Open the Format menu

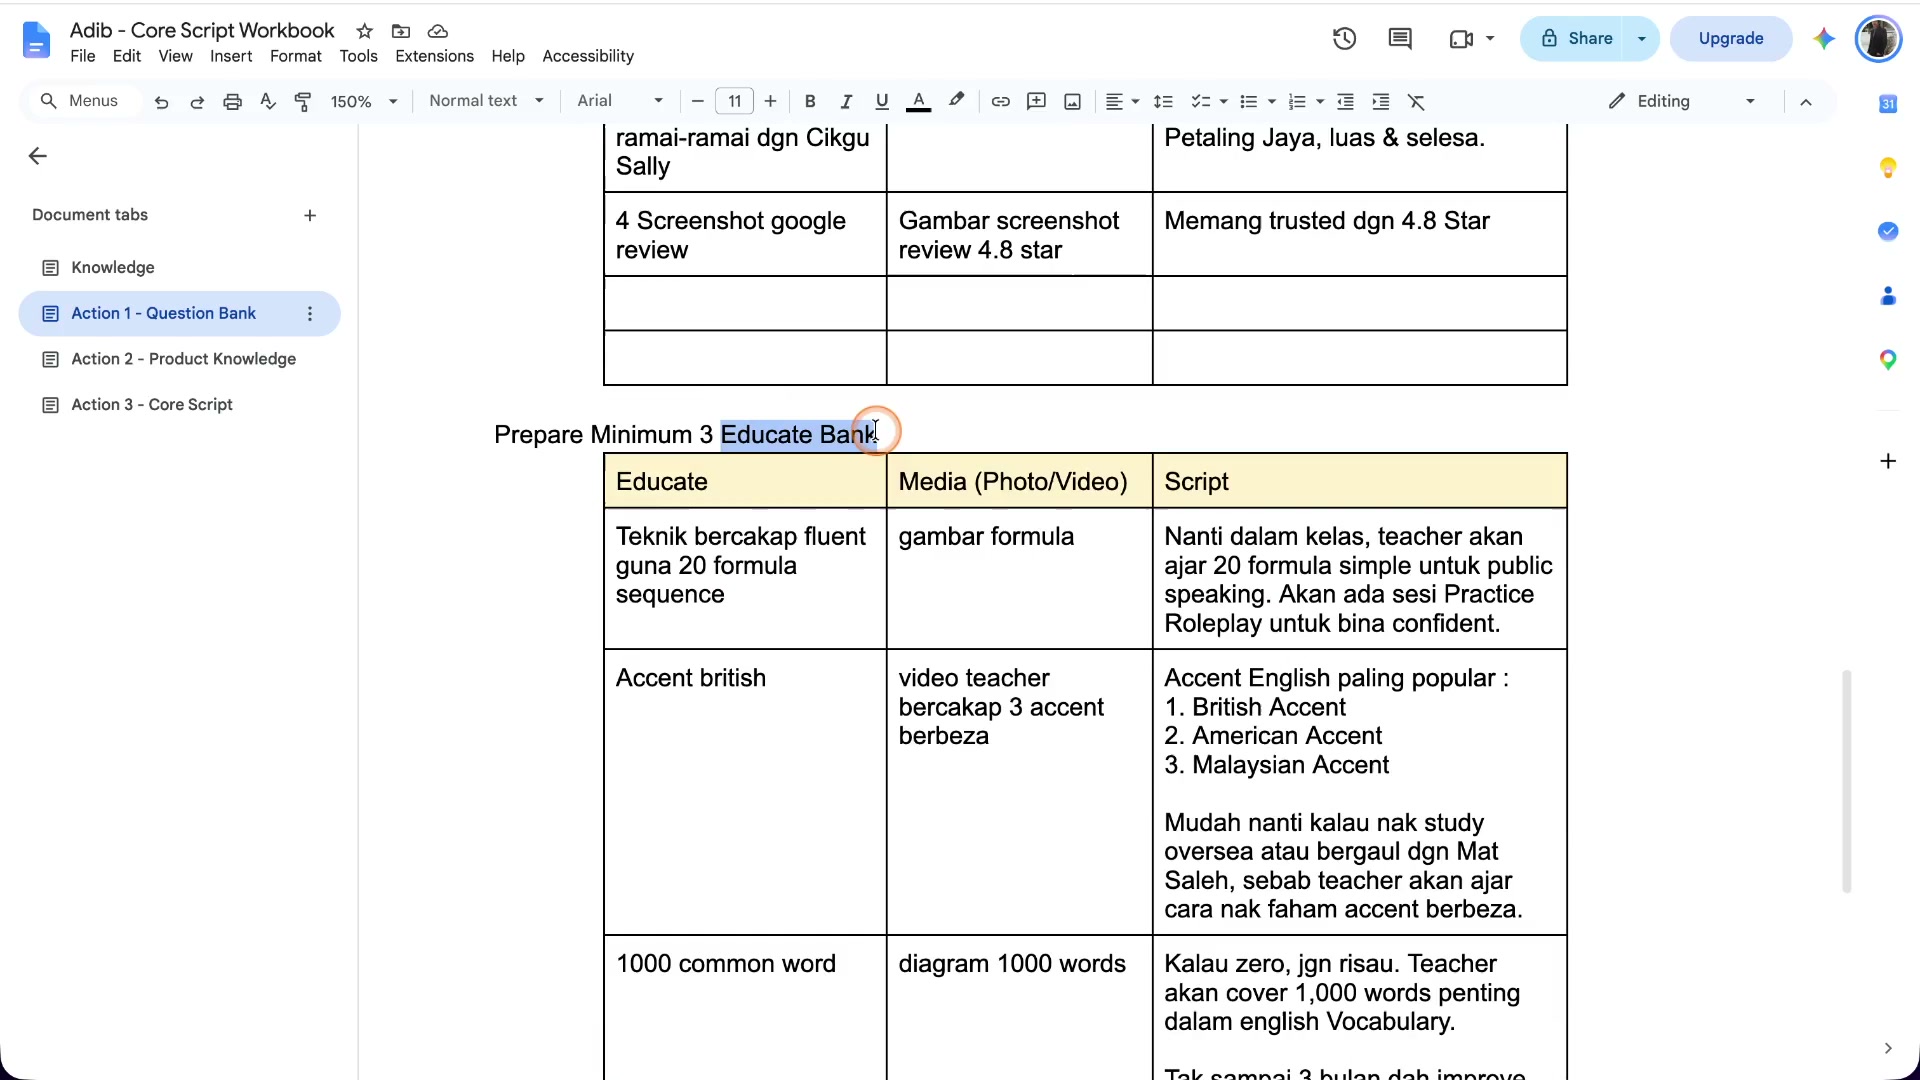coord(295,57)
